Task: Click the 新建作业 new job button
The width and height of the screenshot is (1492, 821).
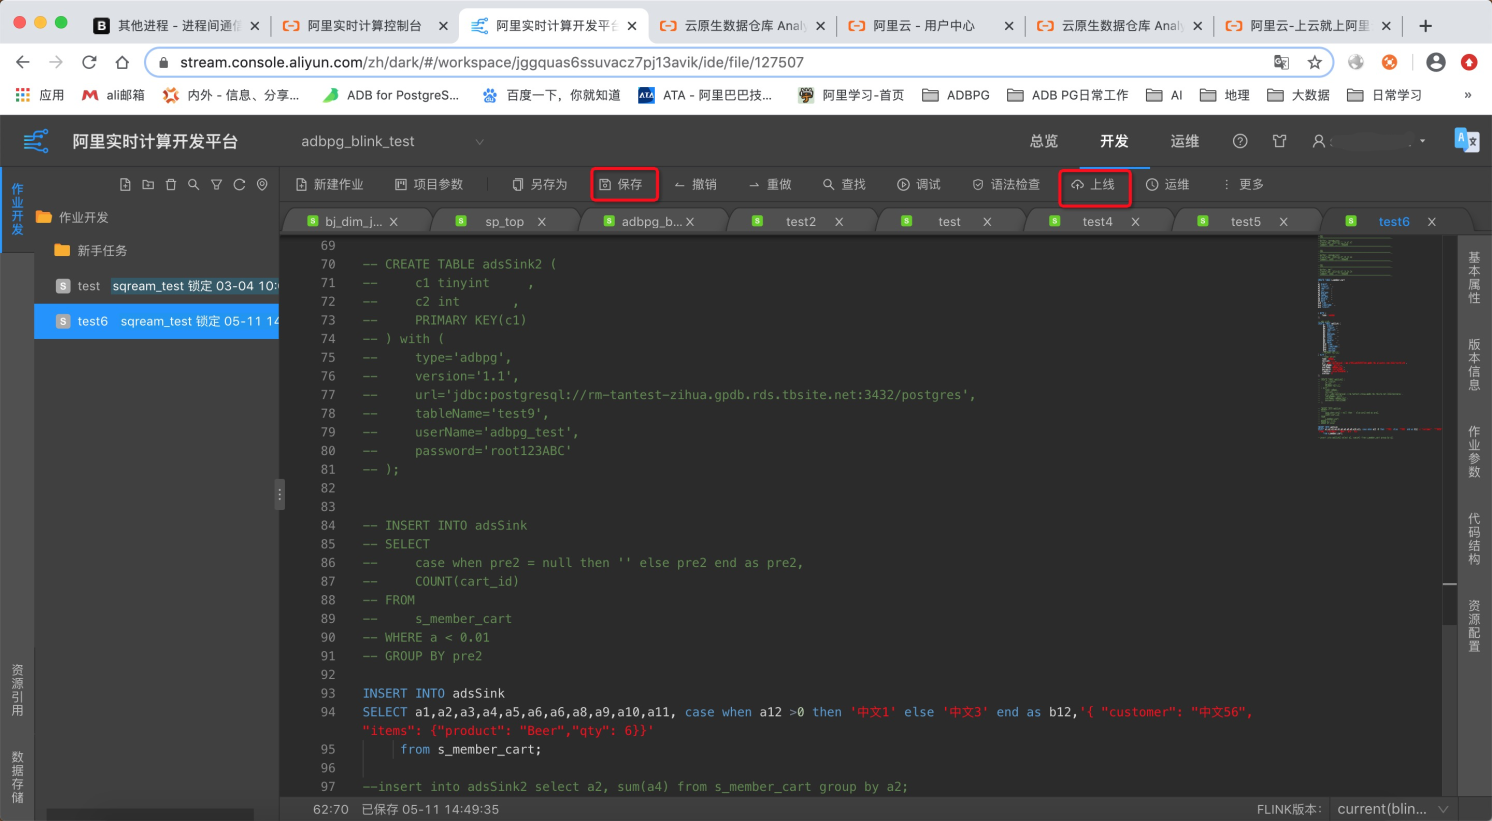Action: tap(330, 185)
